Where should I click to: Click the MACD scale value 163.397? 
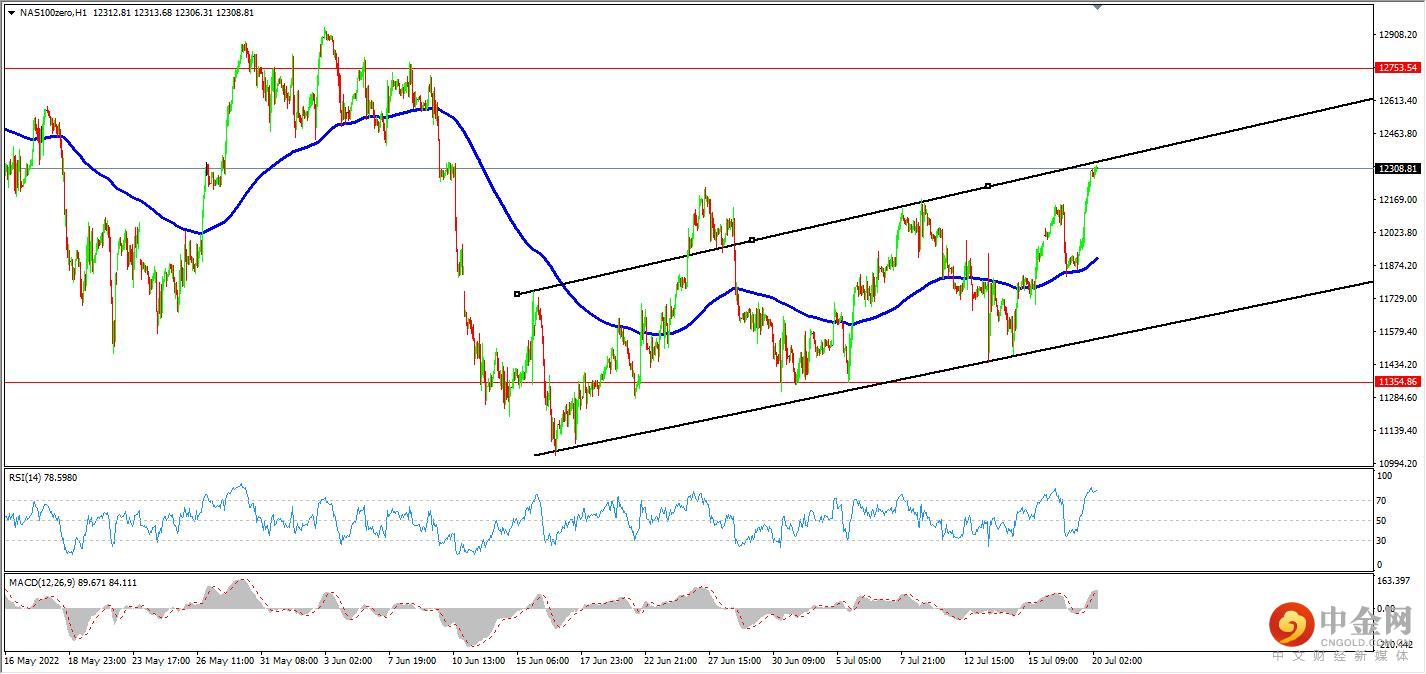[1396, 581]
